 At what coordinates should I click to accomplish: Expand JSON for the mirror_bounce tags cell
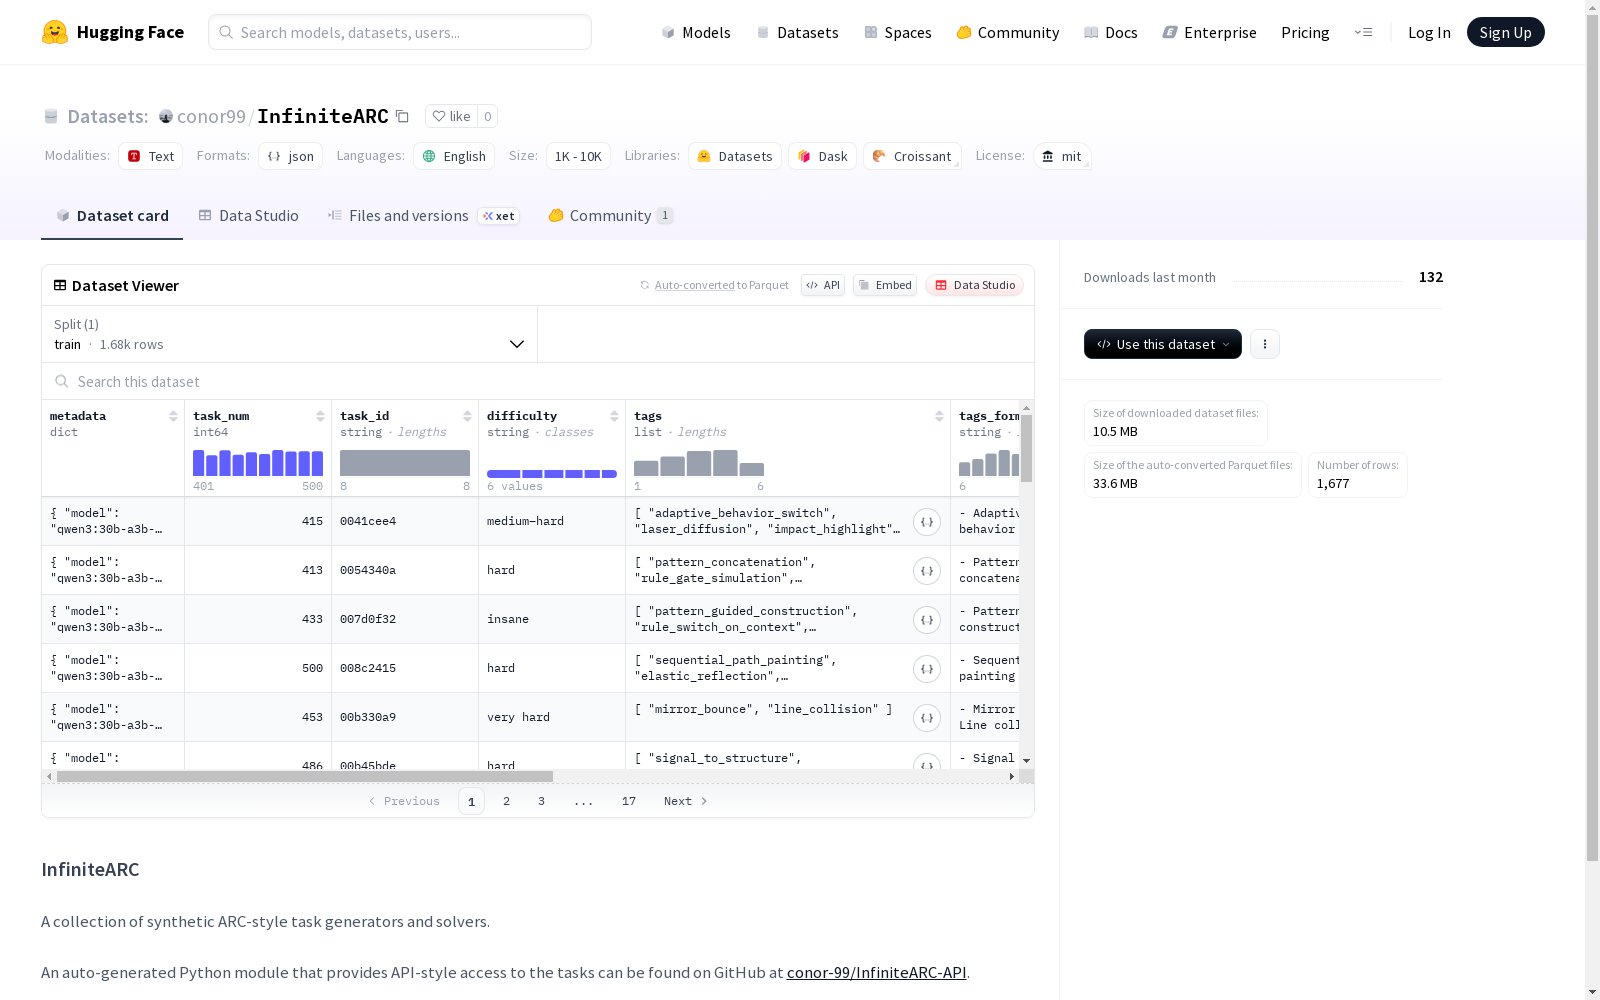(927, 718)
